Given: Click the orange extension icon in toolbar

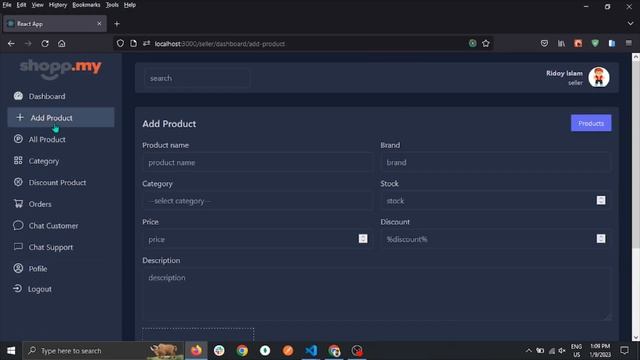Looking at the screenshot, I should 578,43.
